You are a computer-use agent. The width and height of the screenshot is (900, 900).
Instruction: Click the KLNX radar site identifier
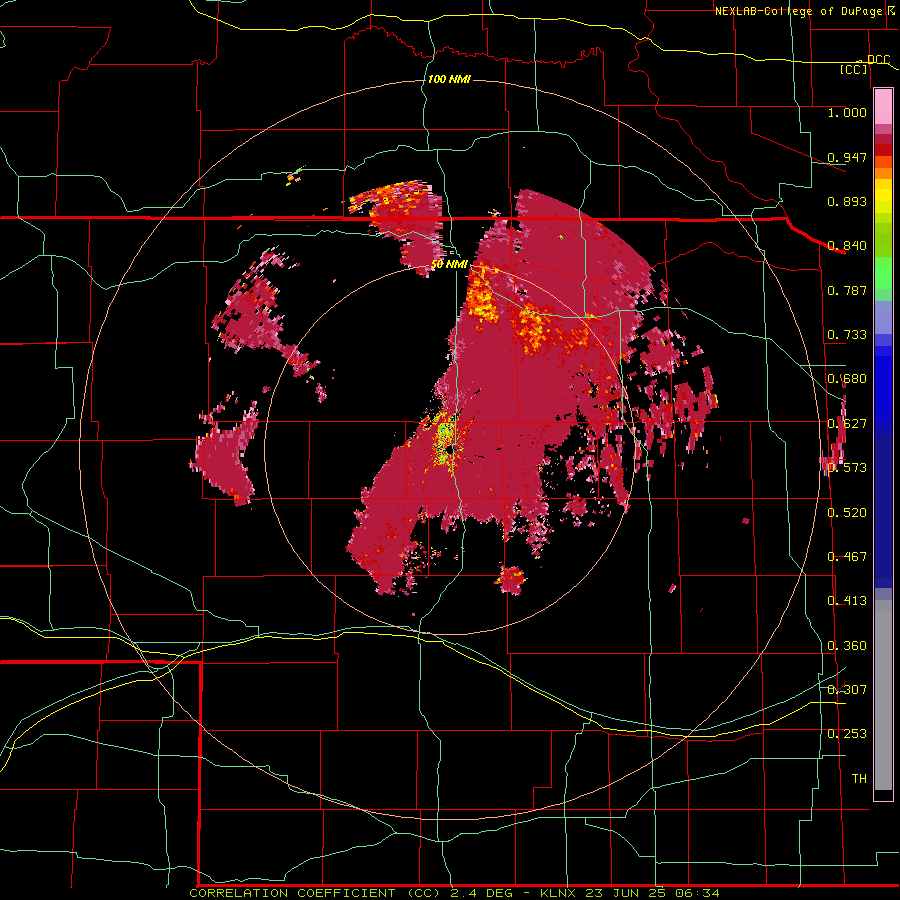[x=560, y=893]
